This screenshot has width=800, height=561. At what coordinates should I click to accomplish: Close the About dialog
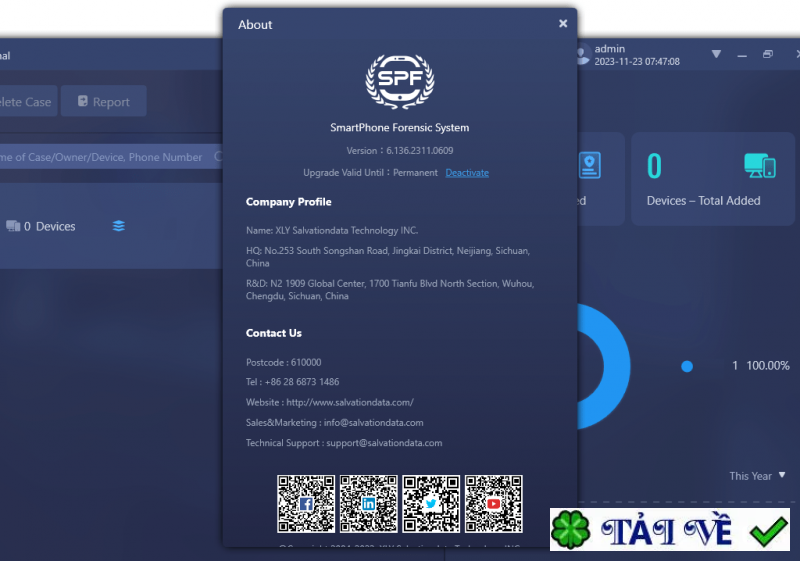click(x=563, y=23)
